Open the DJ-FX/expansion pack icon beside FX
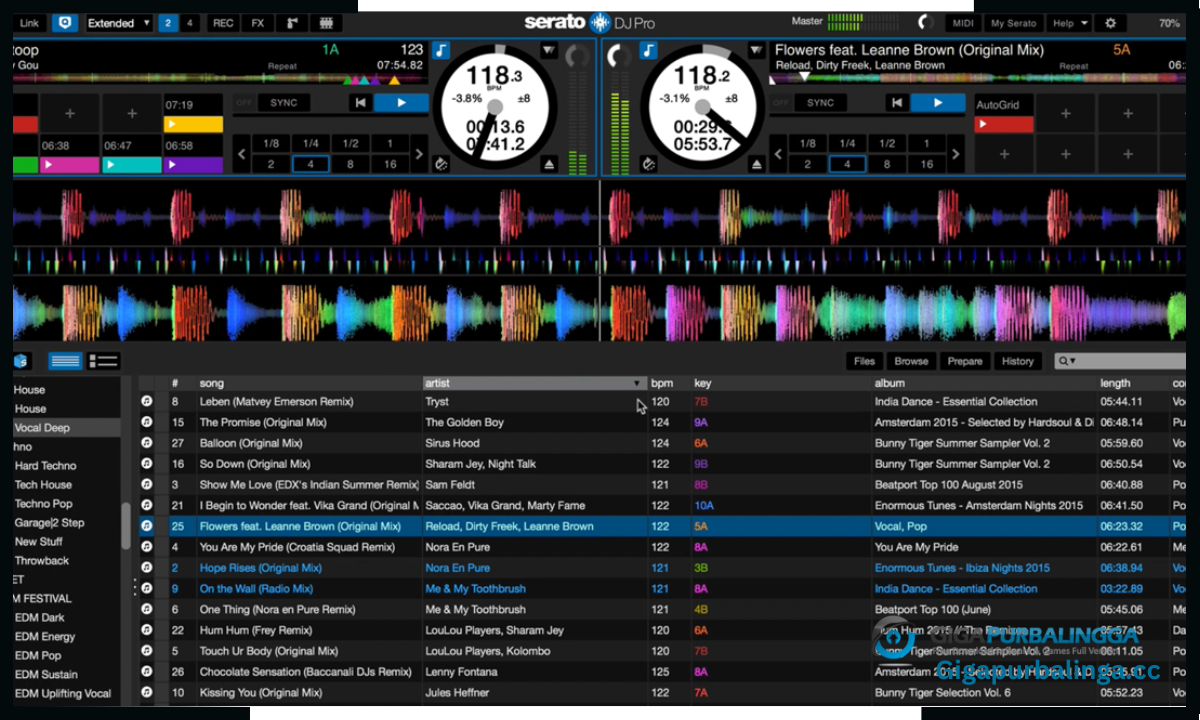Viewport: 1200px width, 720px height. coord(291,22)
